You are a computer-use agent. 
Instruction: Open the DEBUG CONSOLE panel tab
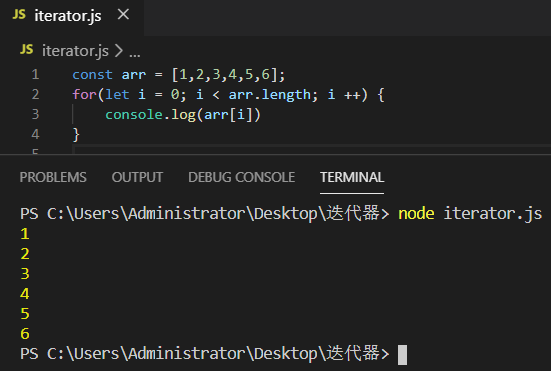click(x=241, y=177)
